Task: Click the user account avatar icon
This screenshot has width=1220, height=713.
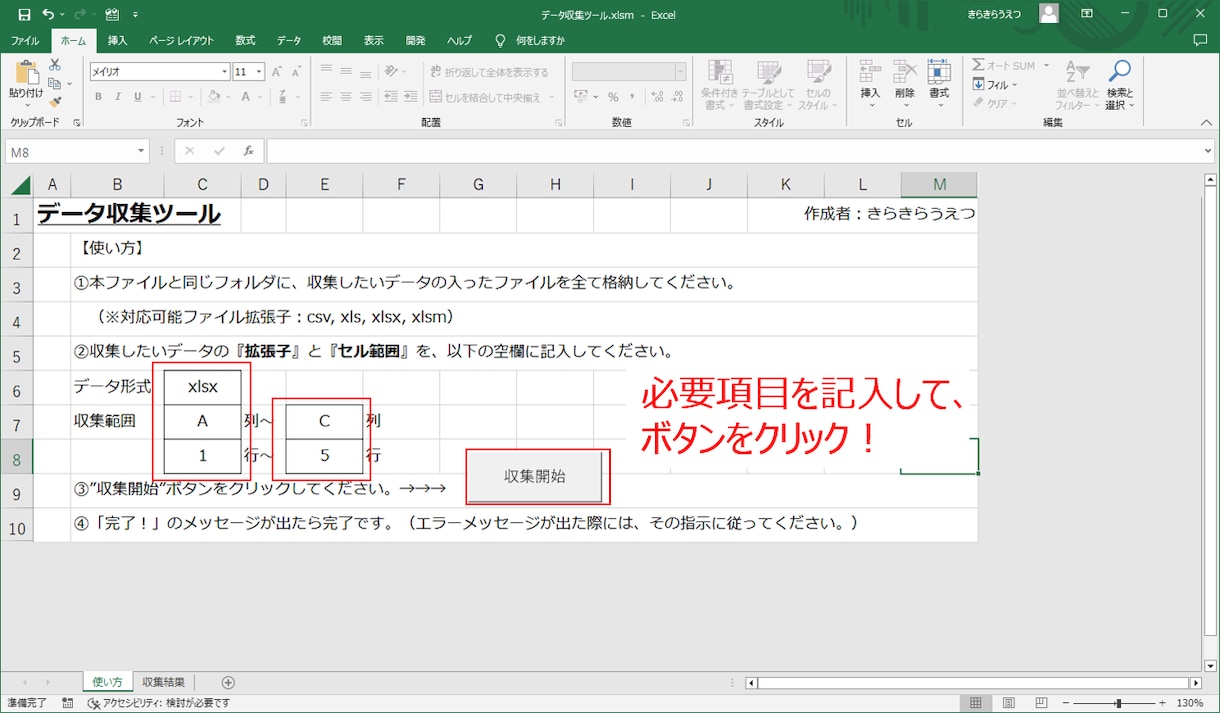Action: point(1049,14)
